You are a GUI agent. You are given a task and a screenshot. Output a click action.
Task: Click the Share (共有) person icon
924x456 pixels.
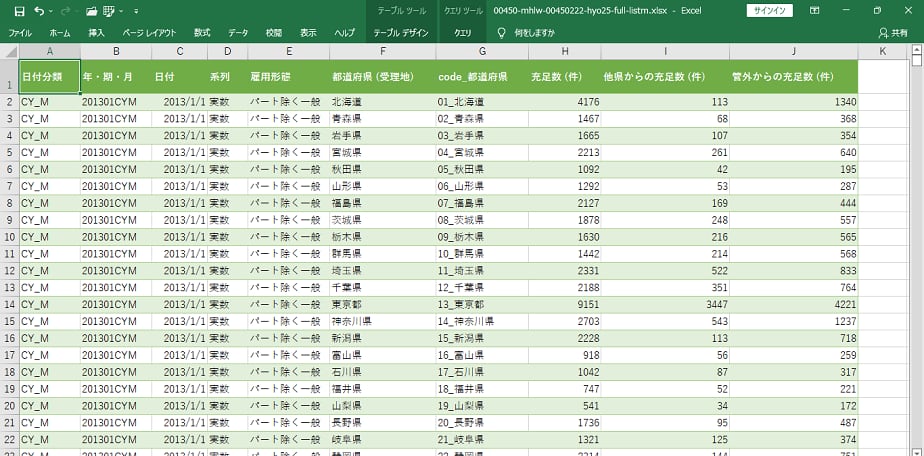click(883, 32)
